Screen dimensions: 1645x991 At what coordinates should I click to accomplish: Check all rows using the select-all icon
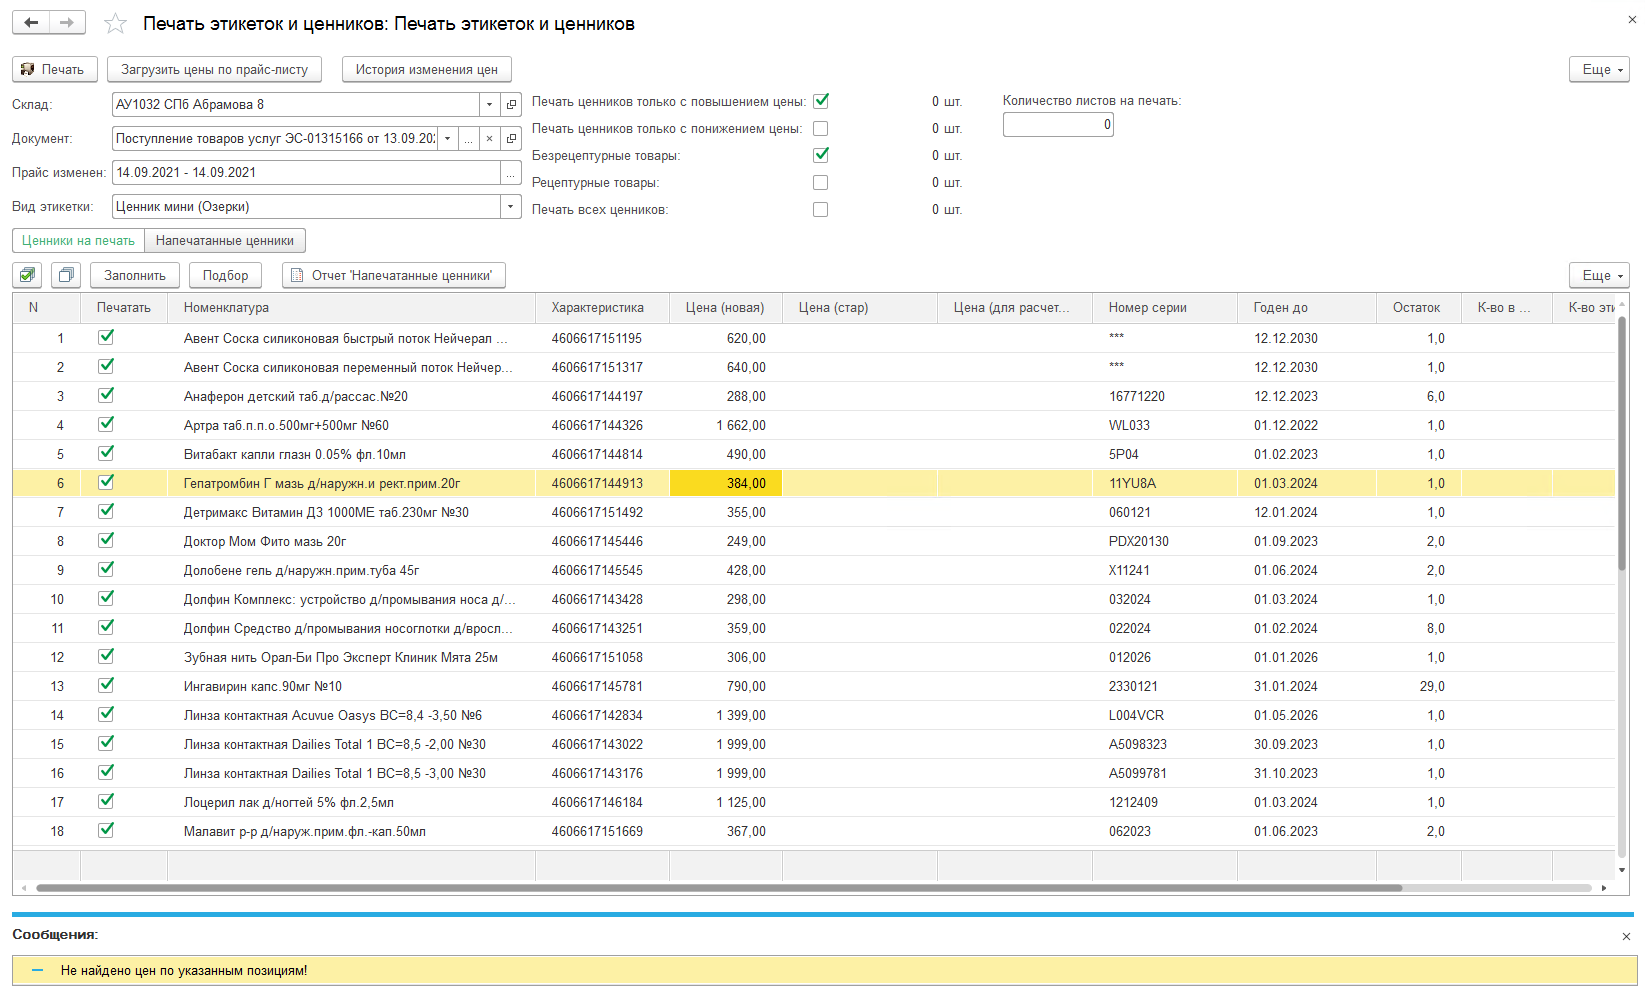(28, 275)
